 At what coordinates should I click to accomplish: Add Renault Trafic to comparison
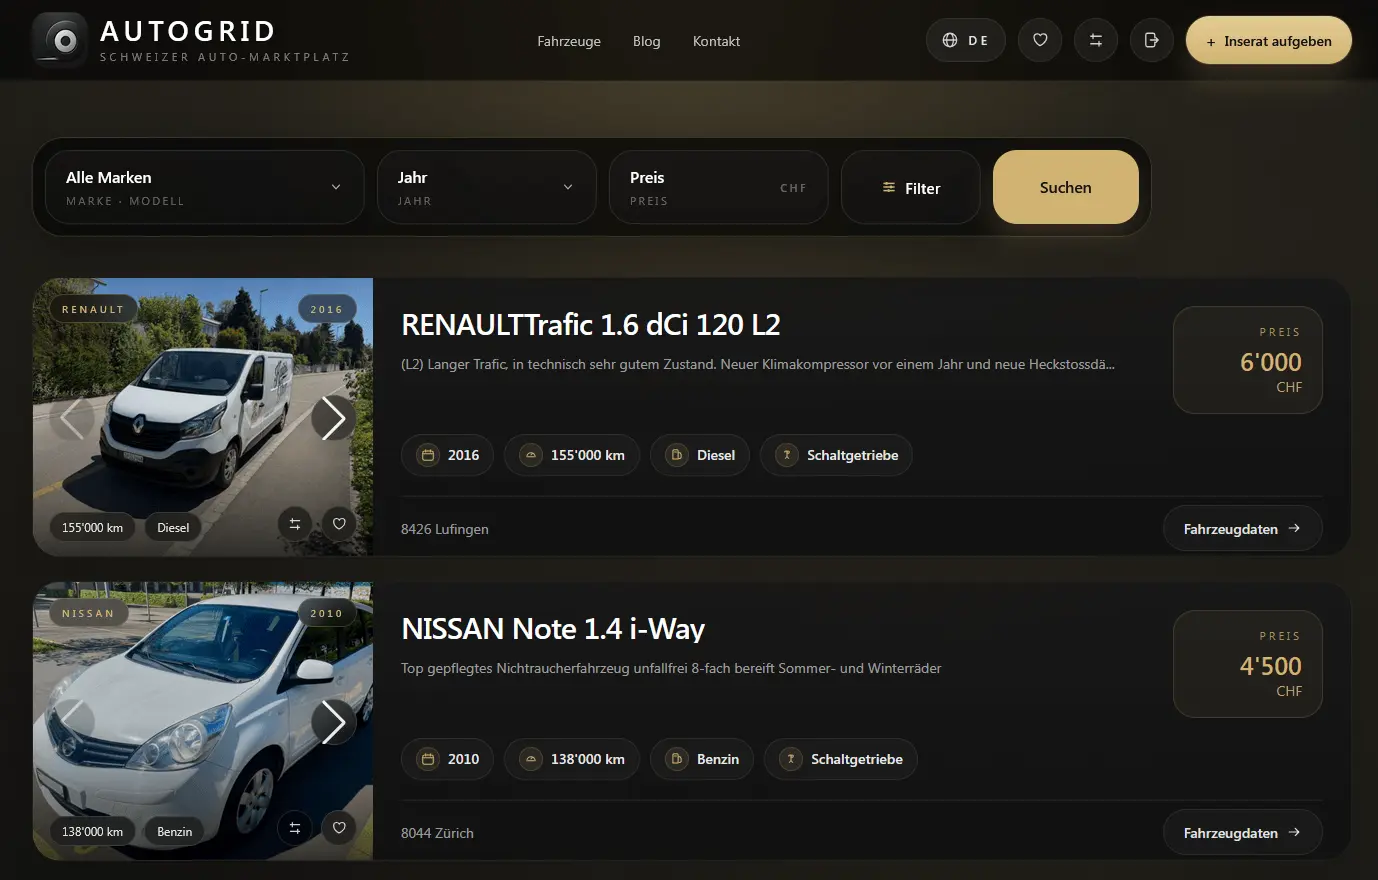pos(295,523)
